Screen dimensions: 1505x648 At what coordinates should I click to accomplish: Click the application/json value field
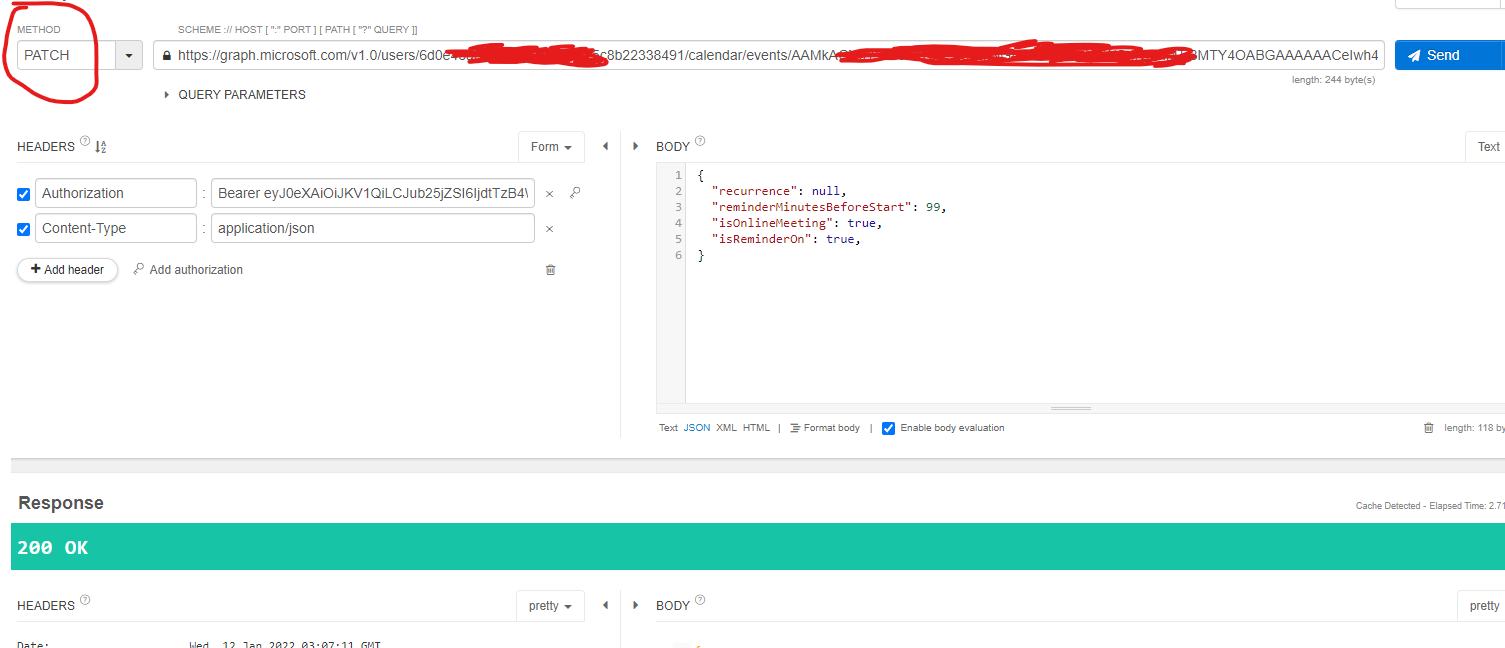coord(373,228)
